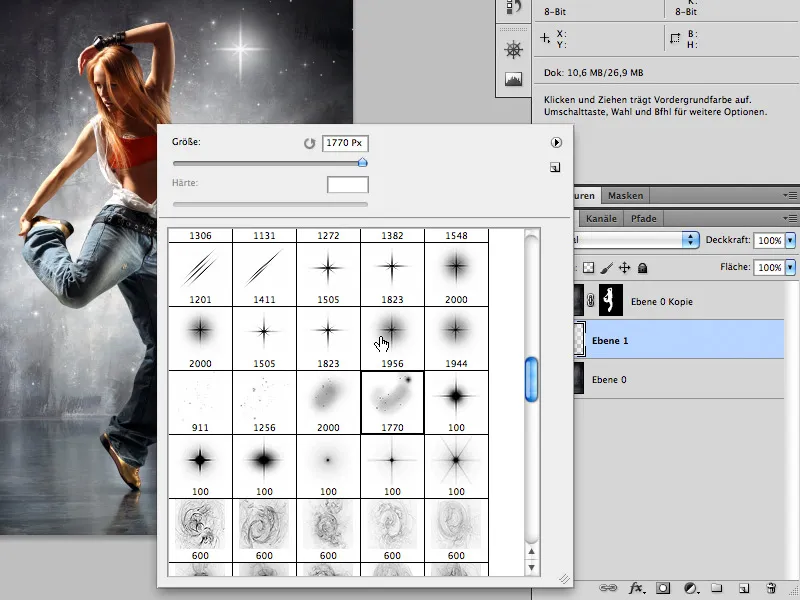800x600 pixels.
Task: Enable lock transparent pixels
Action: click(589, 268)
